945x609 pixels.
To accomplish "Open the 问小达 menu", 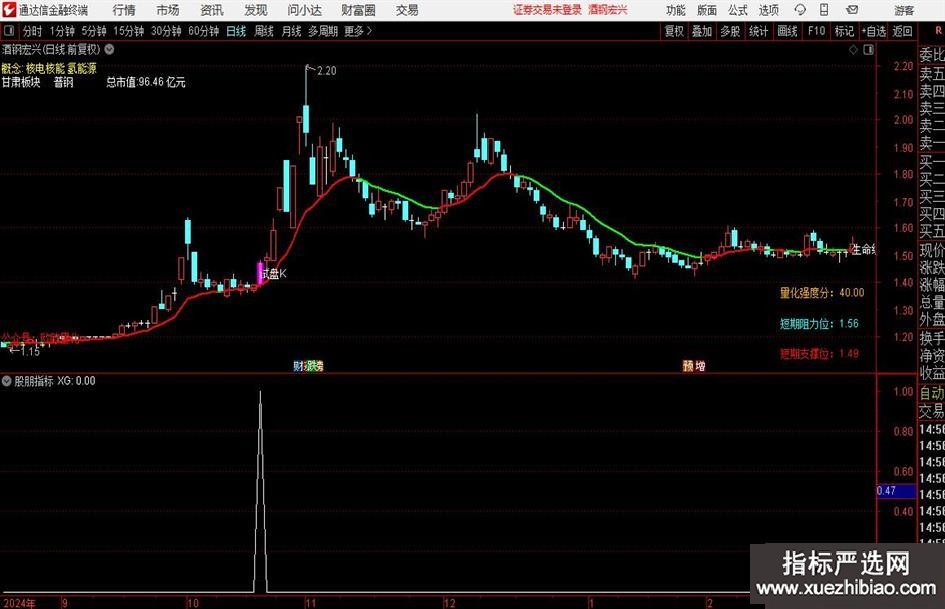I will point(304,10).
